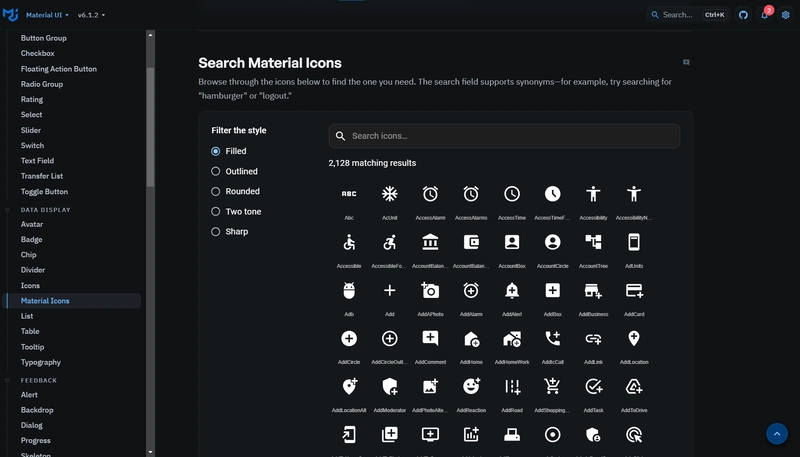Pick the AddAPhoto camera icon
Viewport: 800px width, 457px height.
(x=430, y=290)
